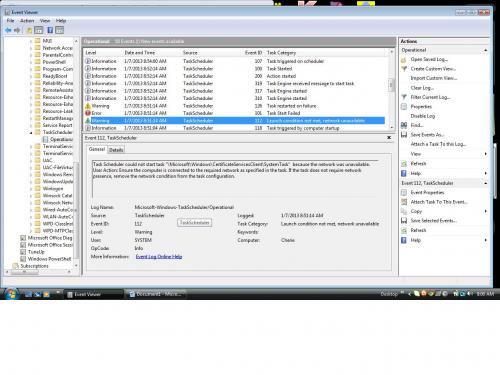Expand the UAC folder in the tree
The width and height of the screenshot is (500, 375).
point(31,160)
